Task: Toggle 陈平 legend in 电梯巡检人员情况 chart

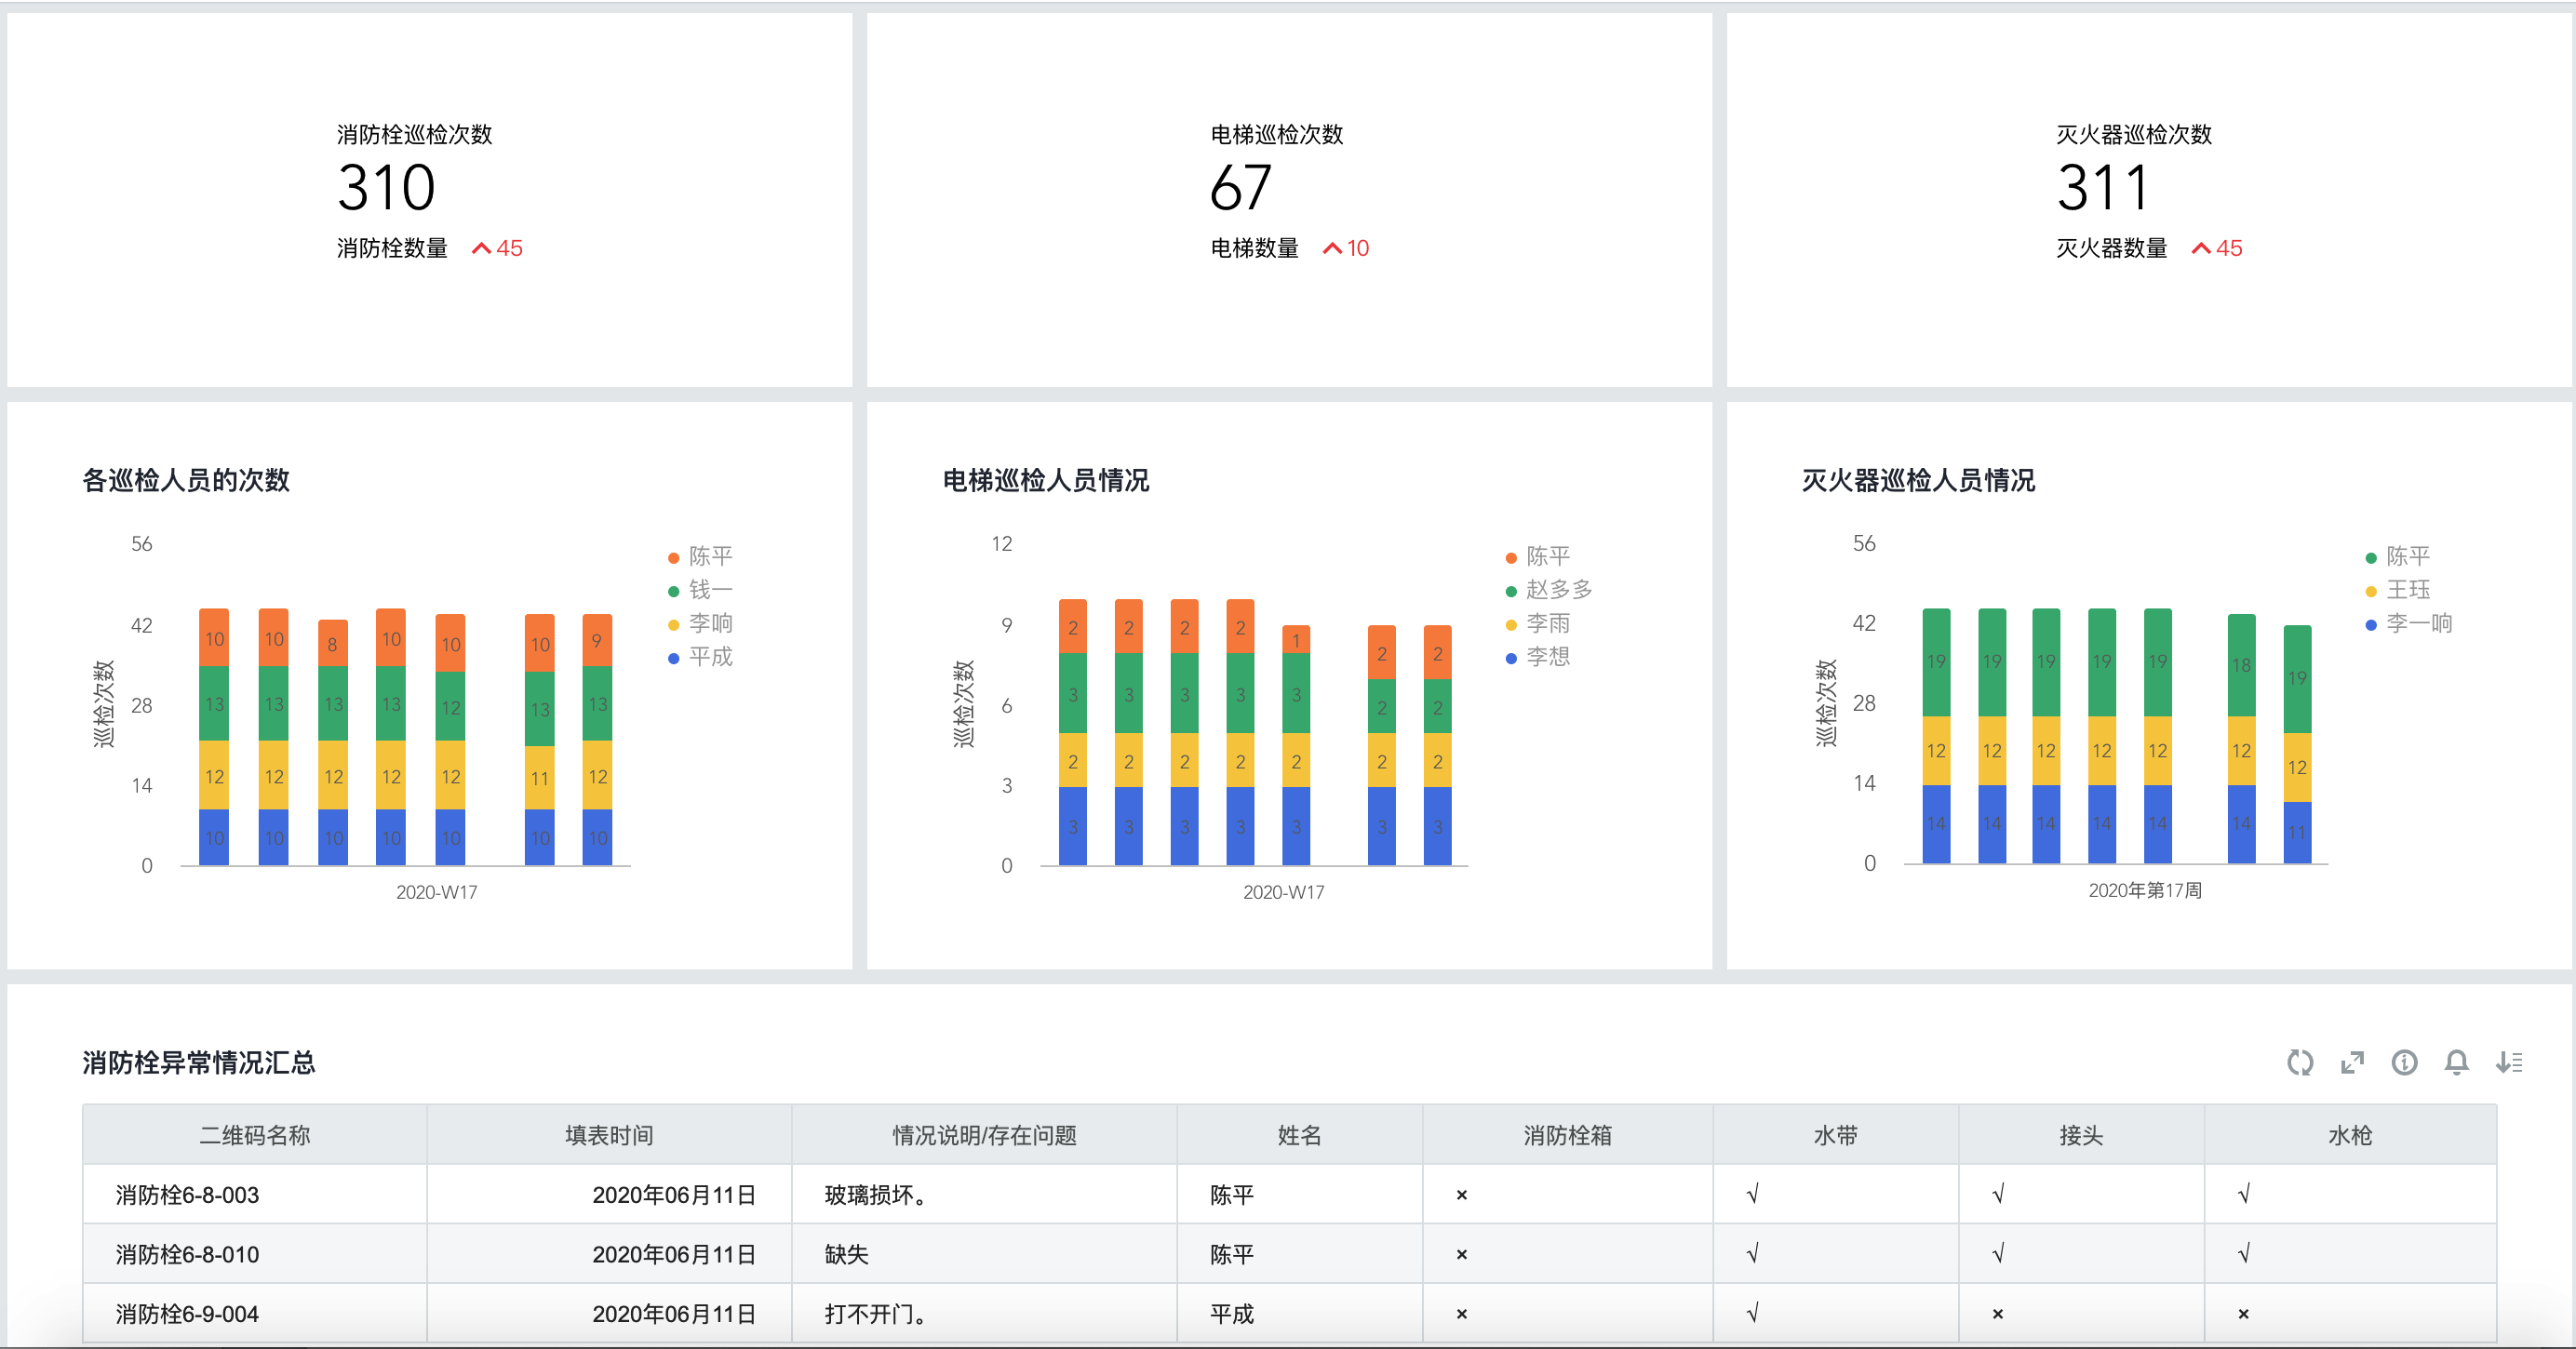Action: pyautogui.click(x=1538, y=556)
